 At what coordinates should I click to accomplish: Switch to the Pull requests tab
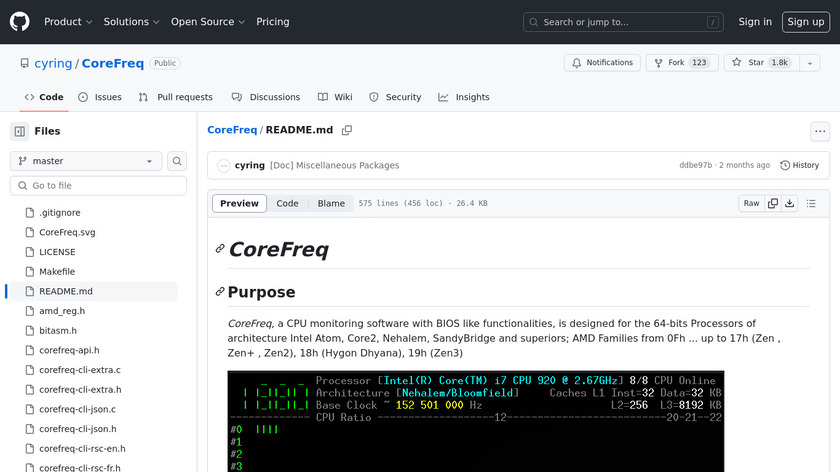(176, 97)
